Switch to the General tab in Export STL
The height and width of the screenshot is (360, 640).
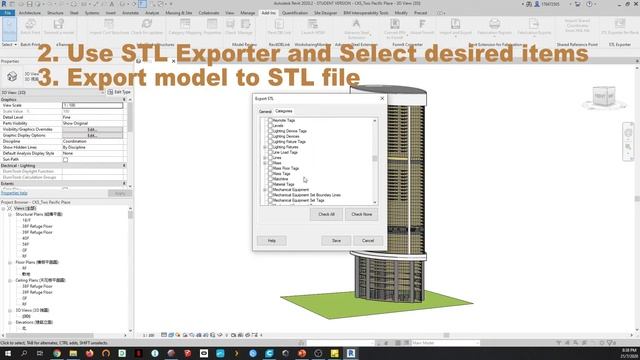(265, 111)
